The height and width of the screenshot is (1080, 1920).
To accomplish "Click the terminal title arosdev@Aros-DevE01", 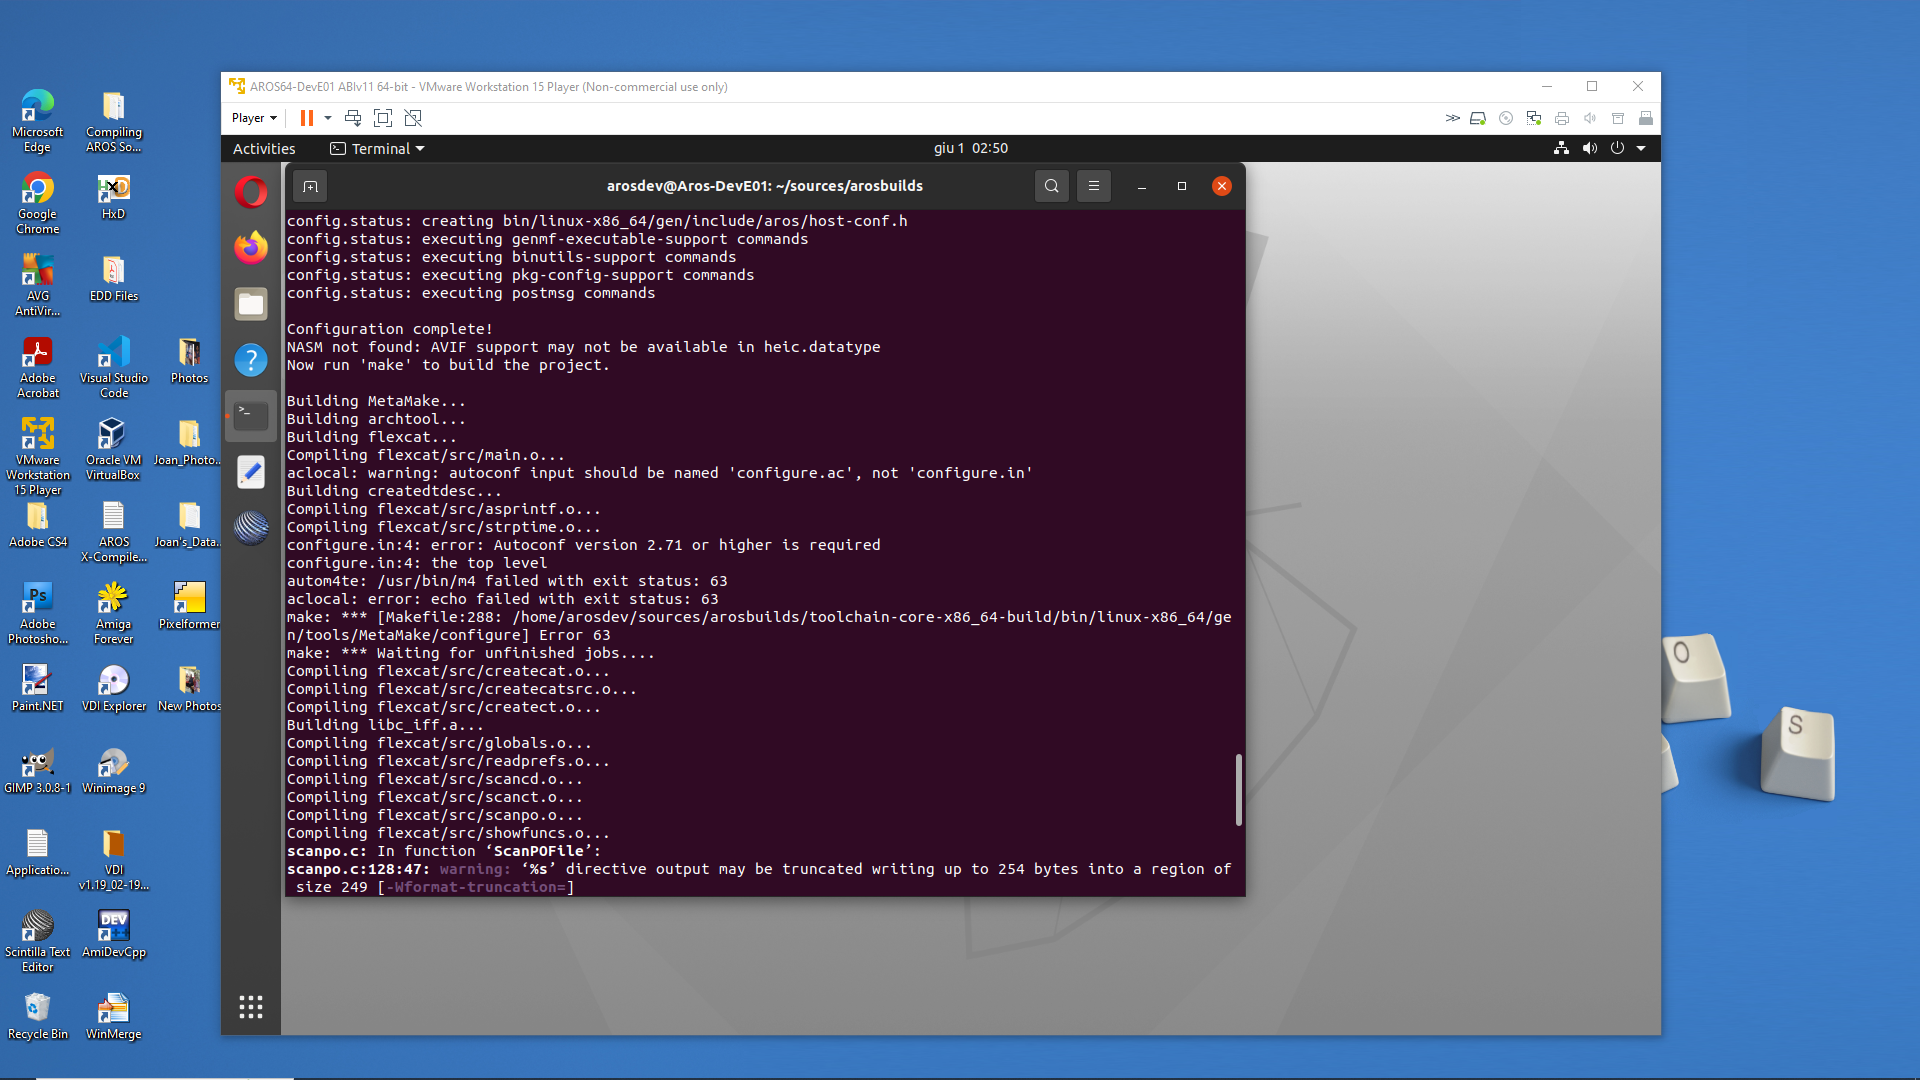I will 765,186.
